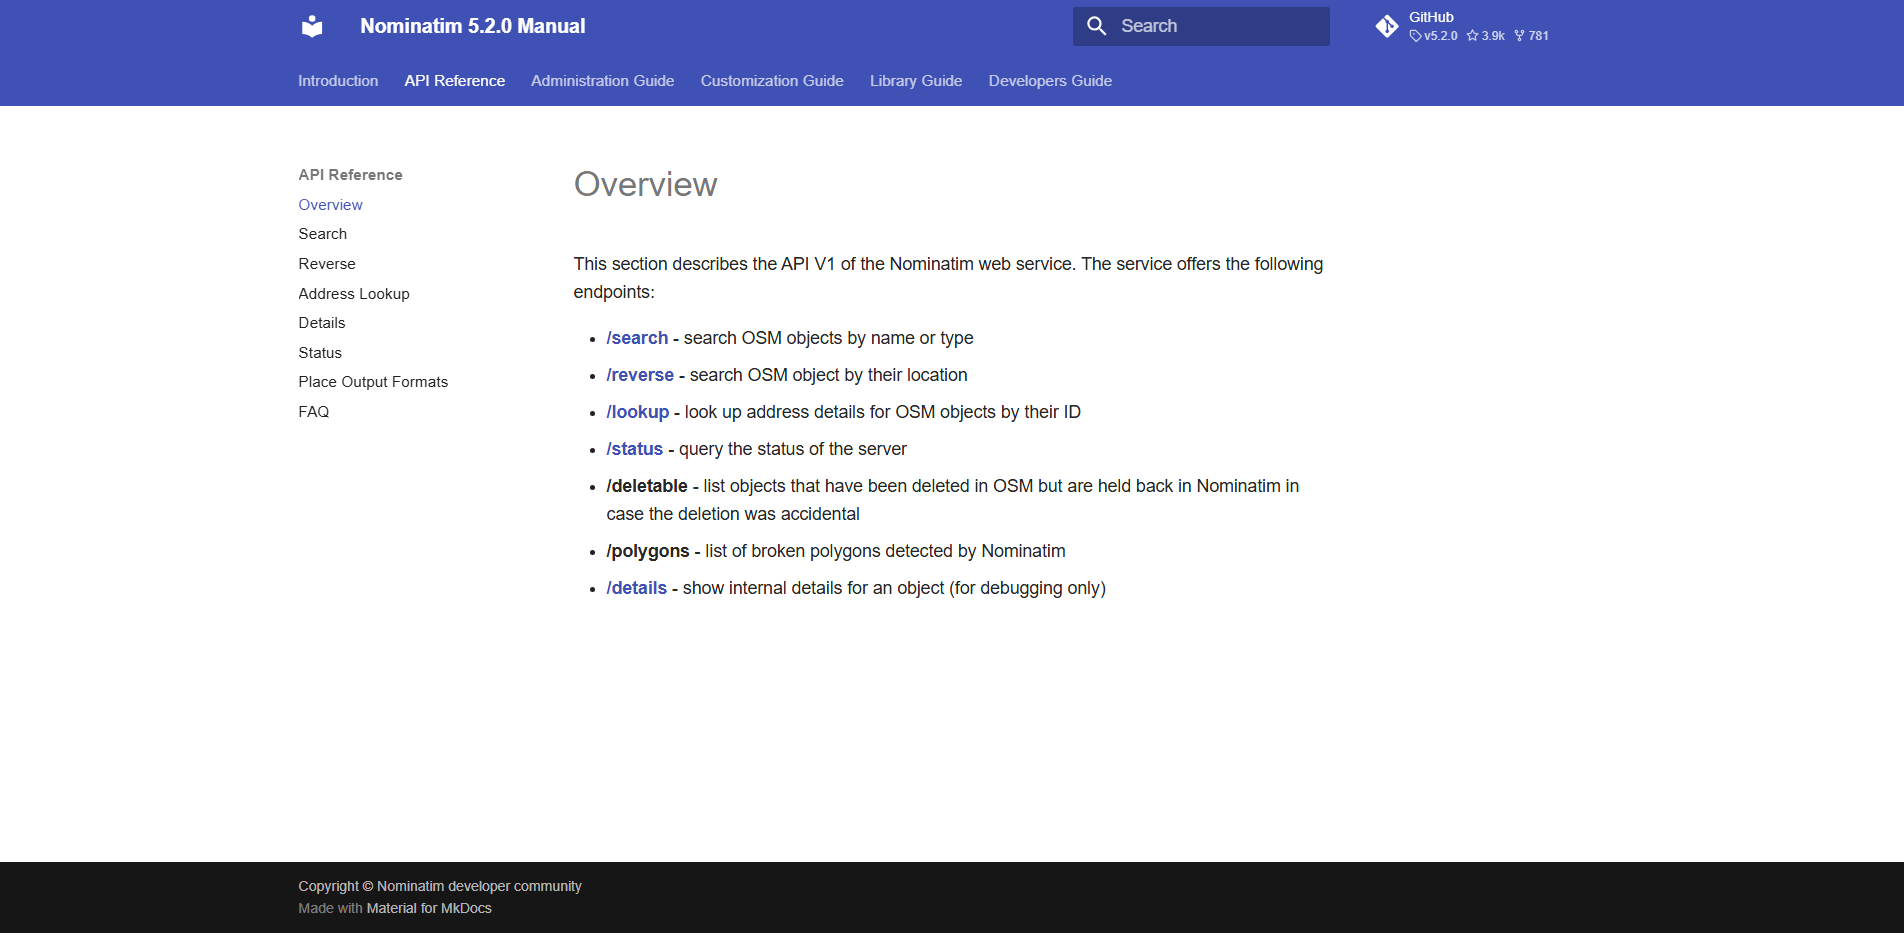Open the /status endpoint documentation link

tap(634, 449)
